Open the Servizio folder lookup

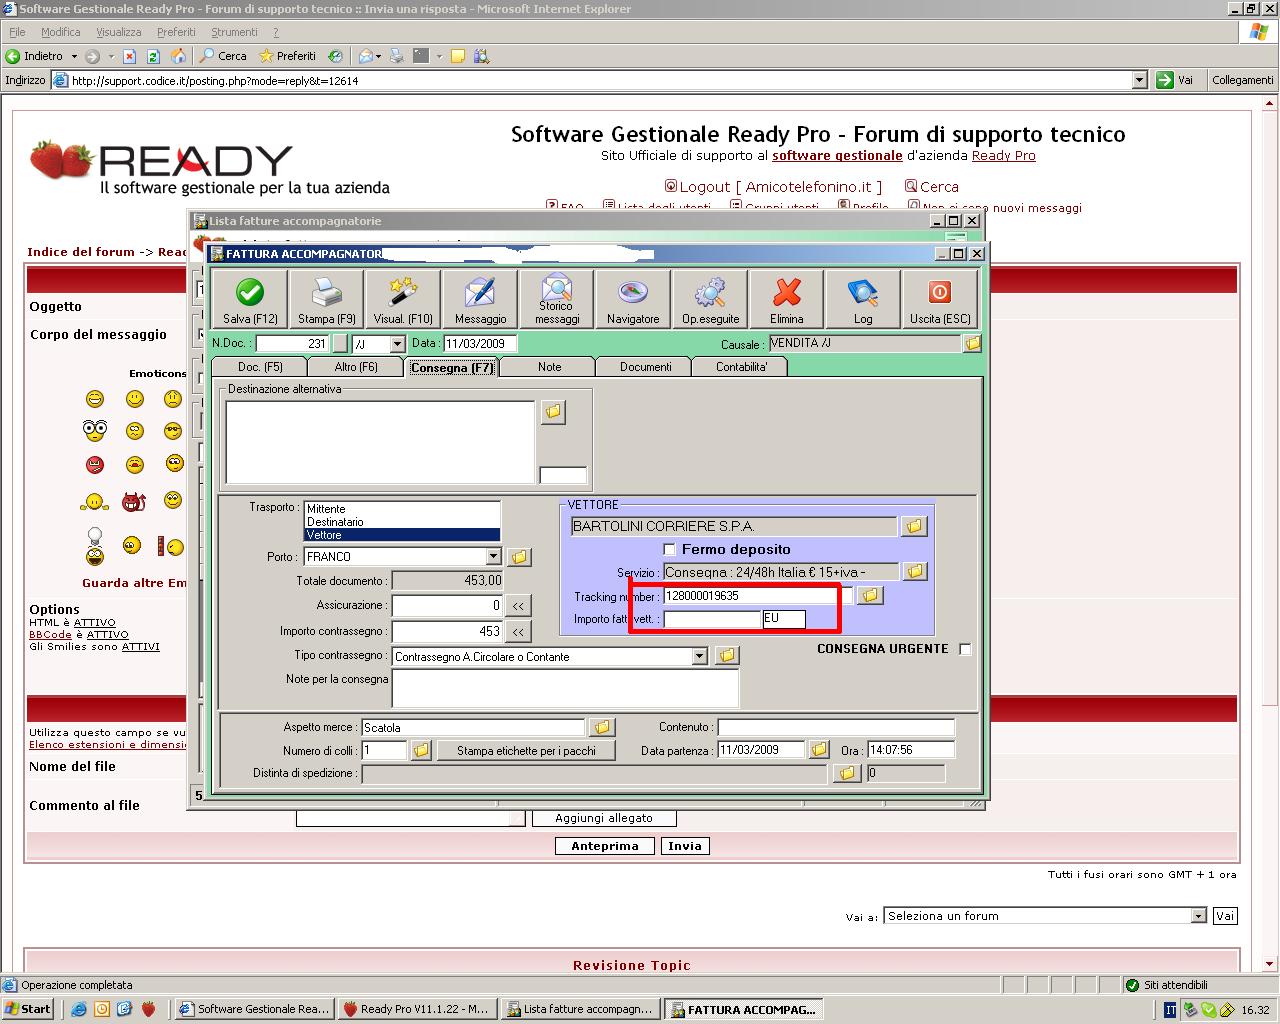914,572
